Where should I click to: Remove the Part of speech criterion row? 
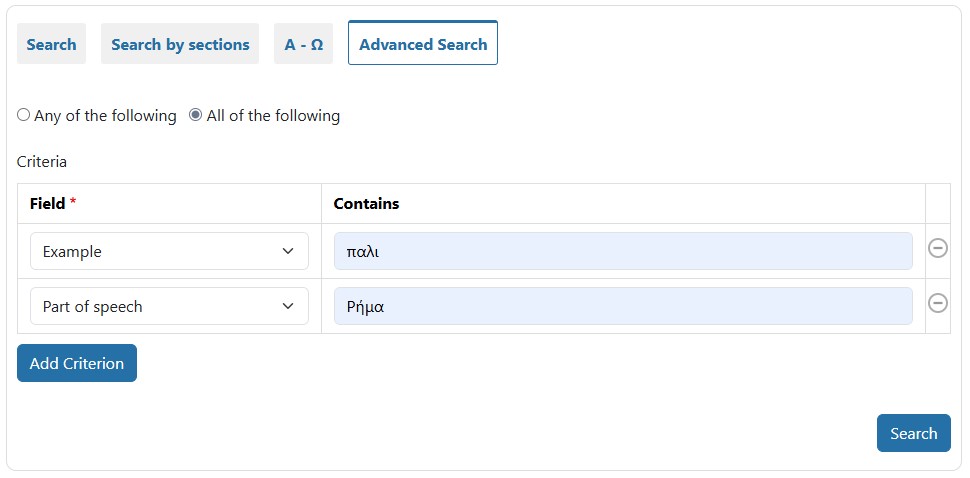(x=937, y=303)
